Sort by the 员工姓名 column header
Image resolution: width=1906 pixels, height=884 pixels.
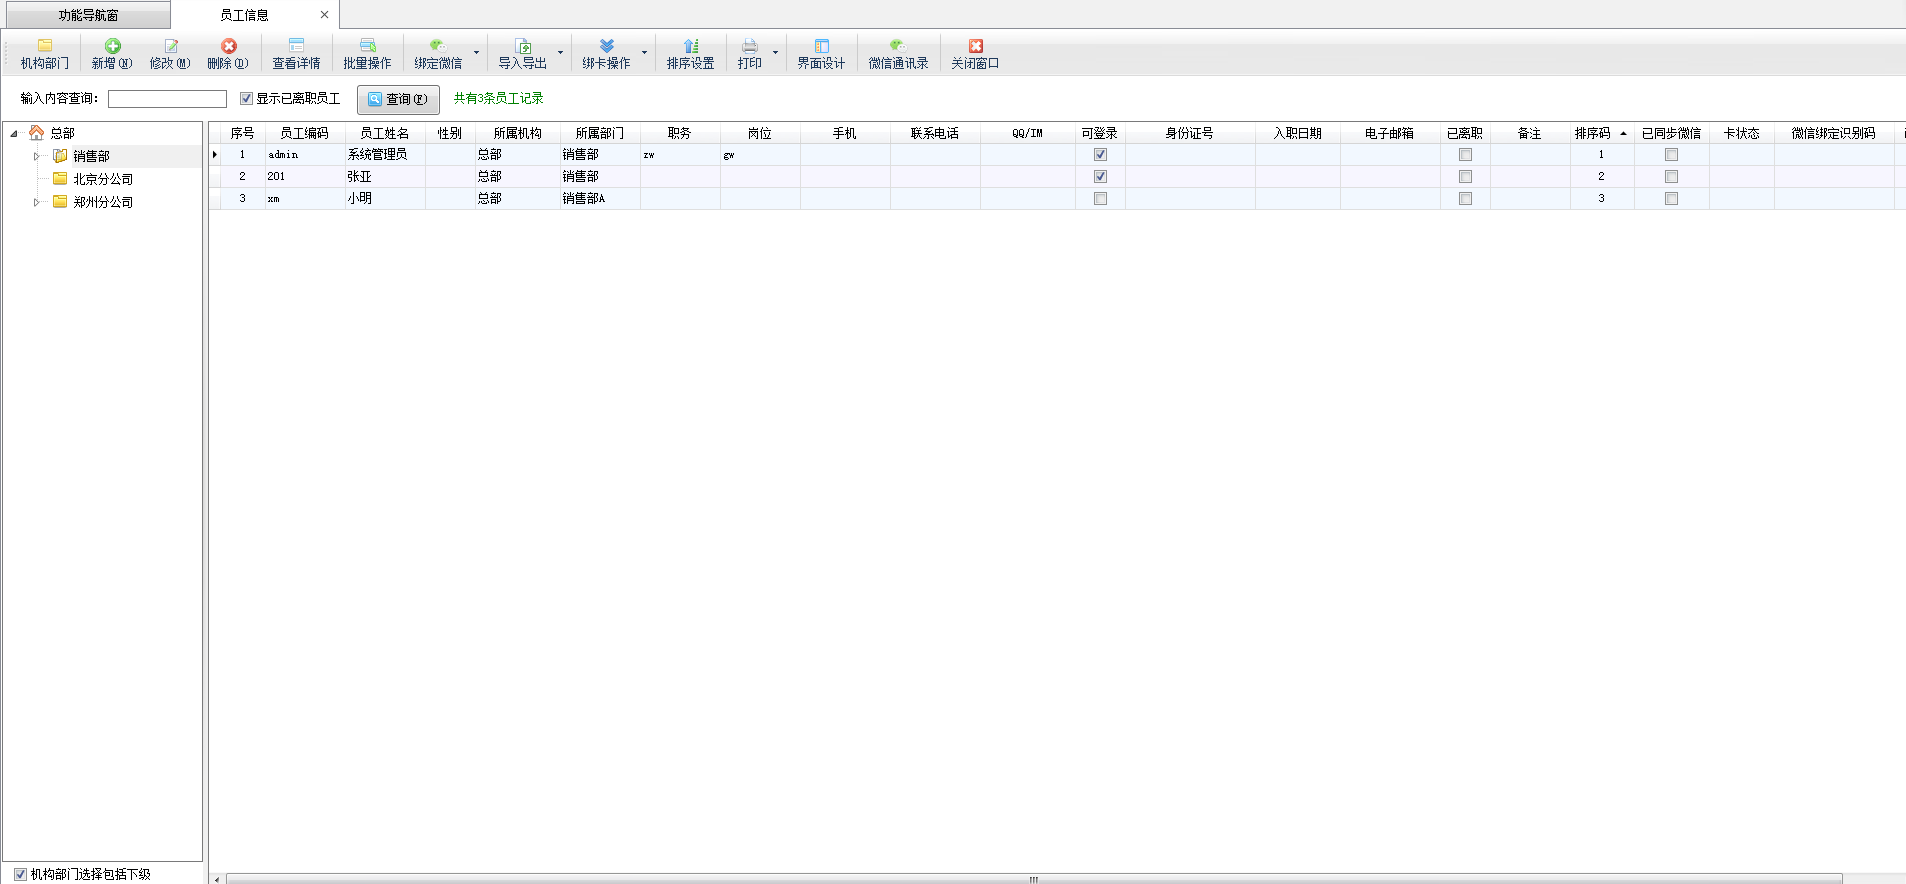click(x=384, y=133)
